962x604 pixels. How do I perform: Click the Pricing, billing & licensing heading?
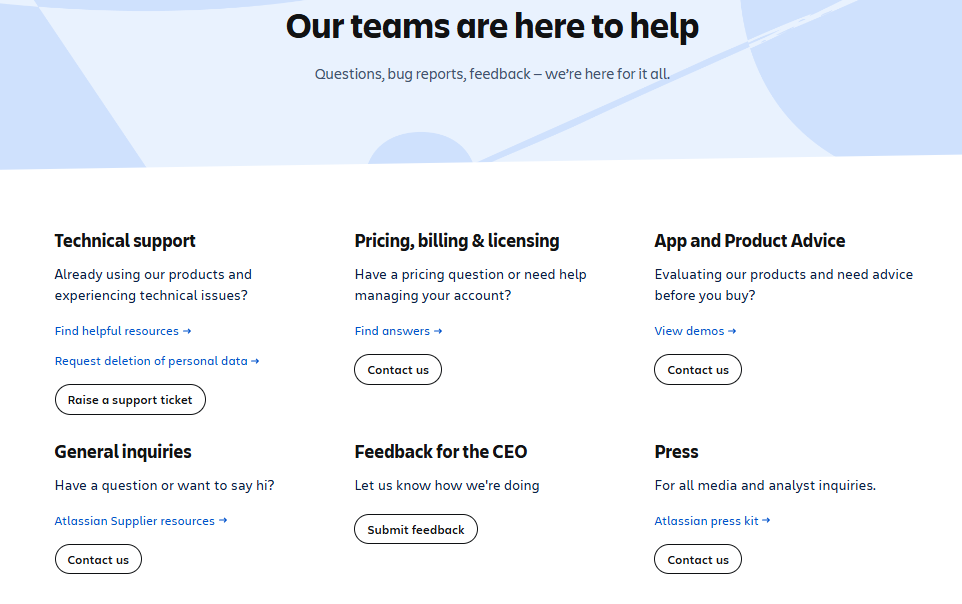[457, 241]
